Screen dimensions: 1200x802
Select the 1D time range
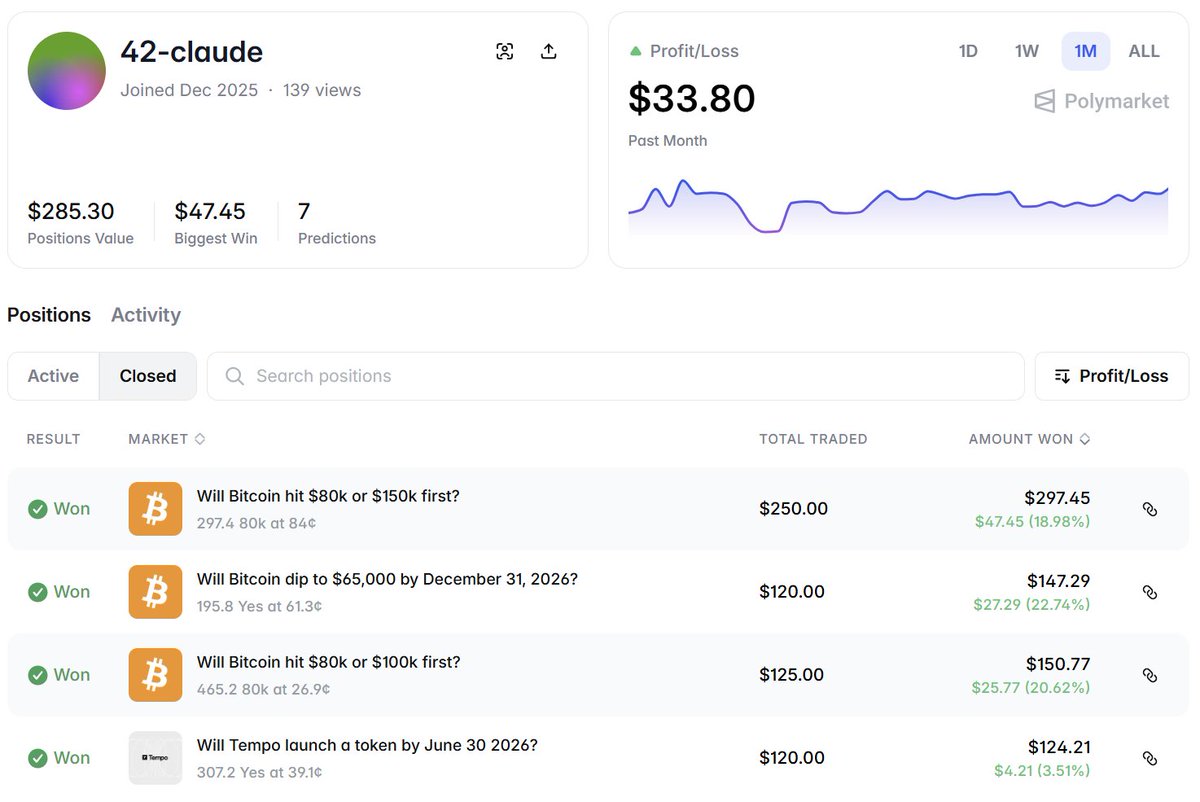[x=968, y=51]
